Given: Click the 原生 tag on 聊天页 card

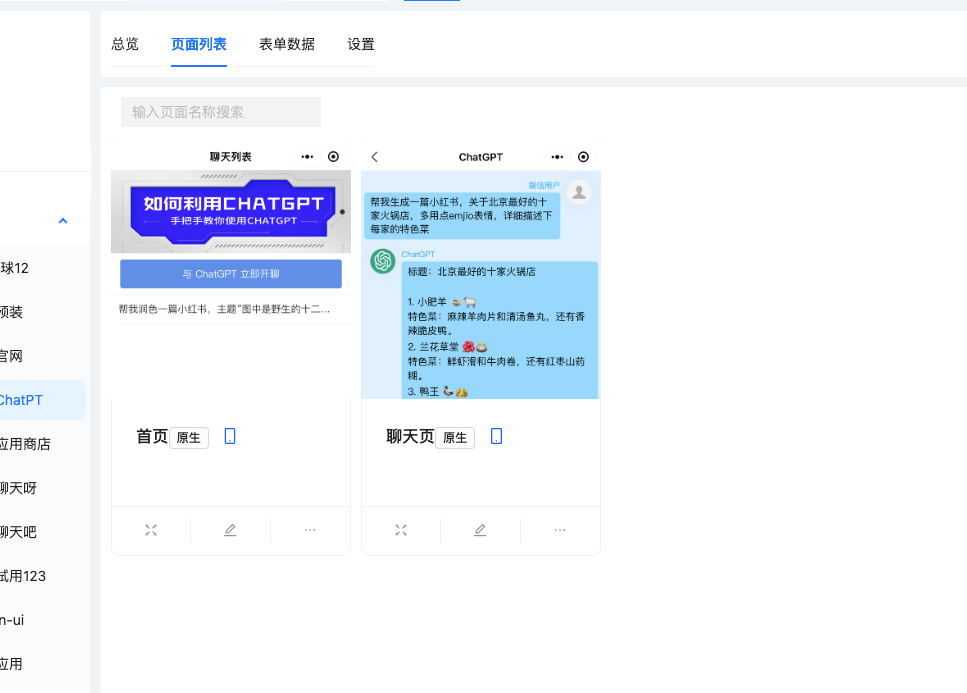Looking at the screenshot, I should click(x=455, y=438).
